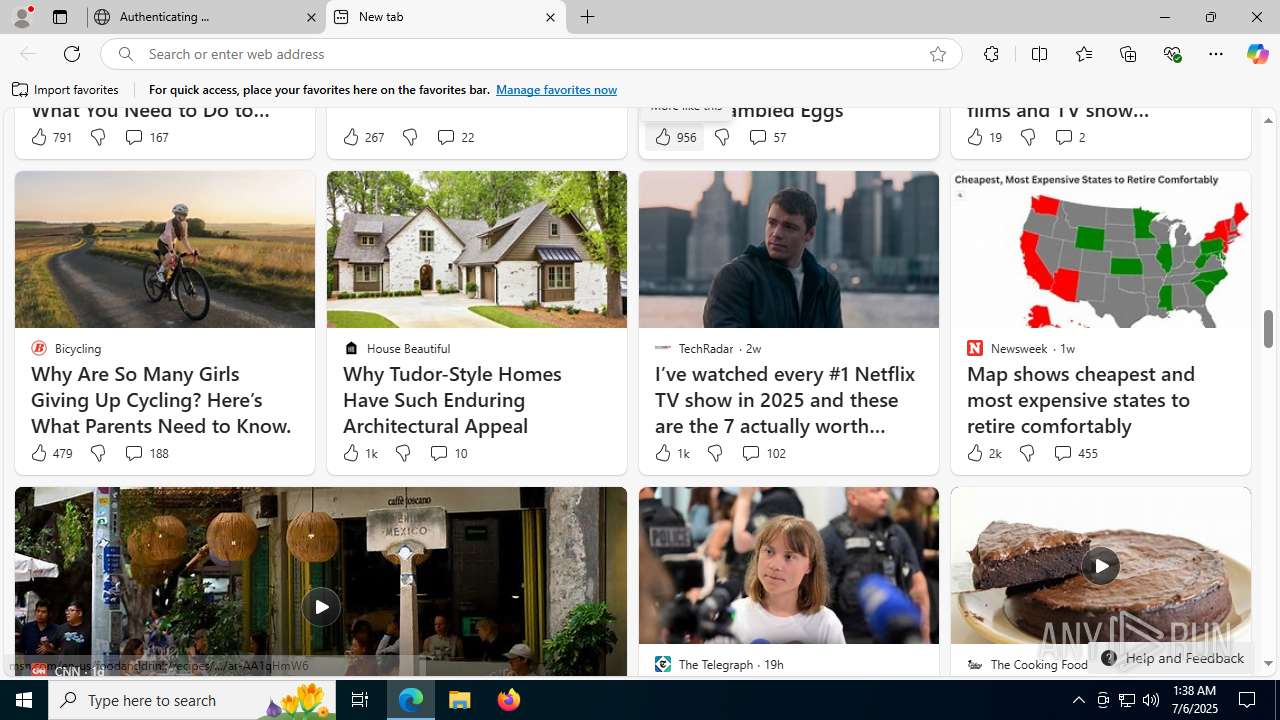The height and width of the screenshot is (720, 1280).
Task: Show hidden system tray icons chevron
Action: (x=1078, y=700)
